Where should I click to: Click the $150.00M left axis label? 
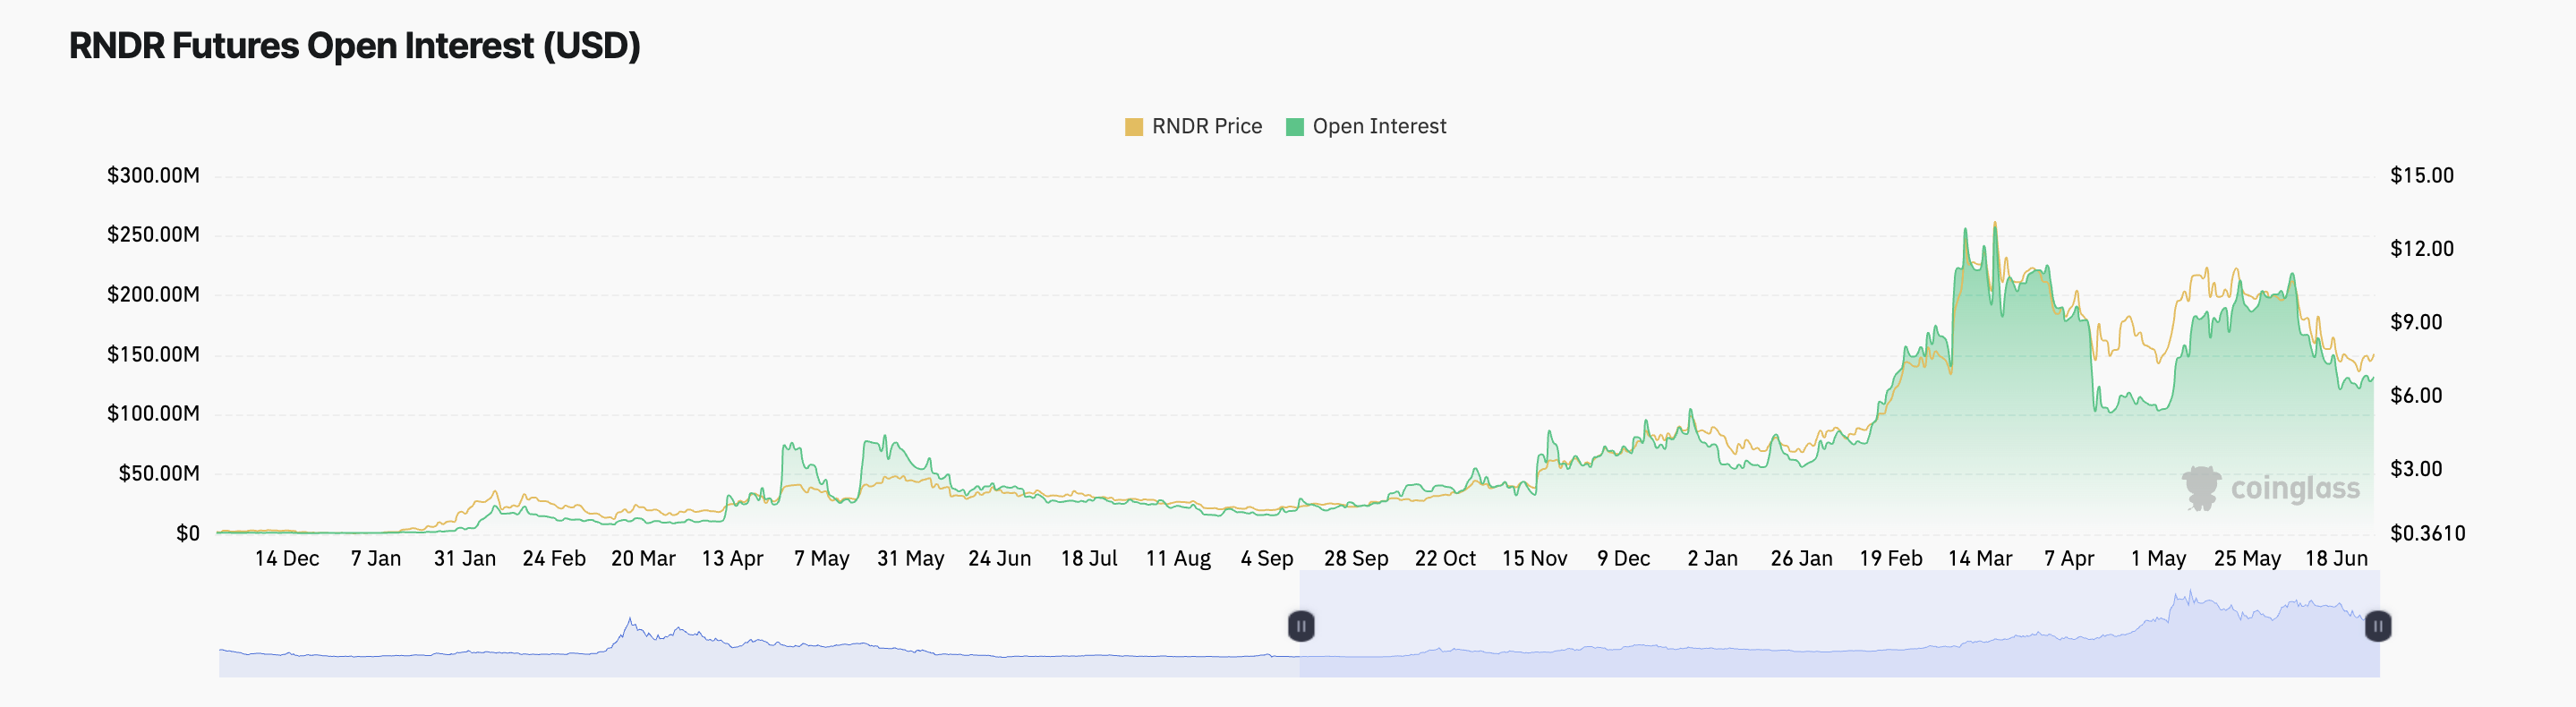(x=154, y=355)
